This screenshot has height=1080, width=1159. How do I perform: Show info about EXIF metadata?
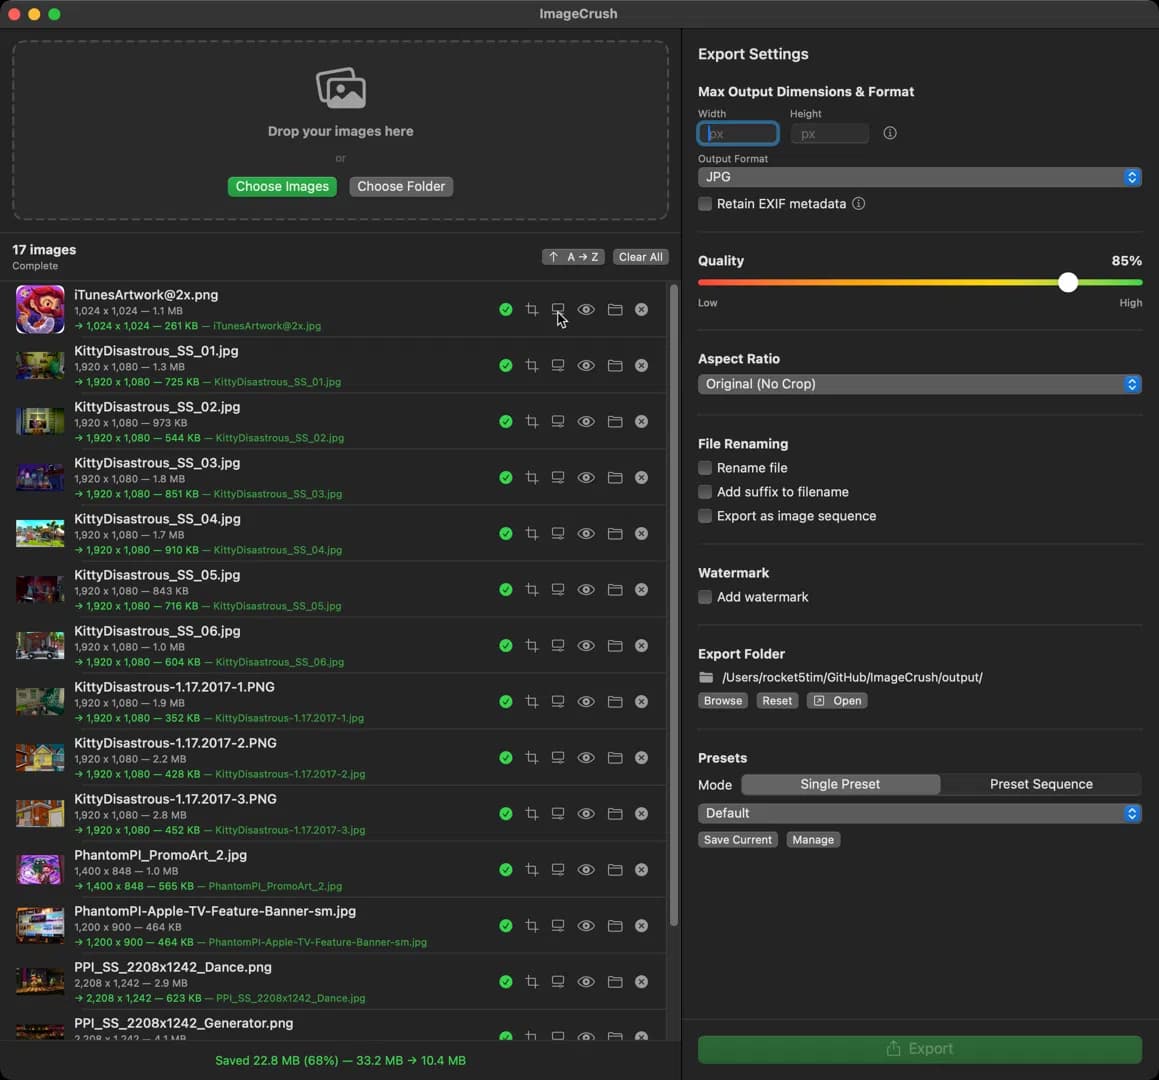858,203
